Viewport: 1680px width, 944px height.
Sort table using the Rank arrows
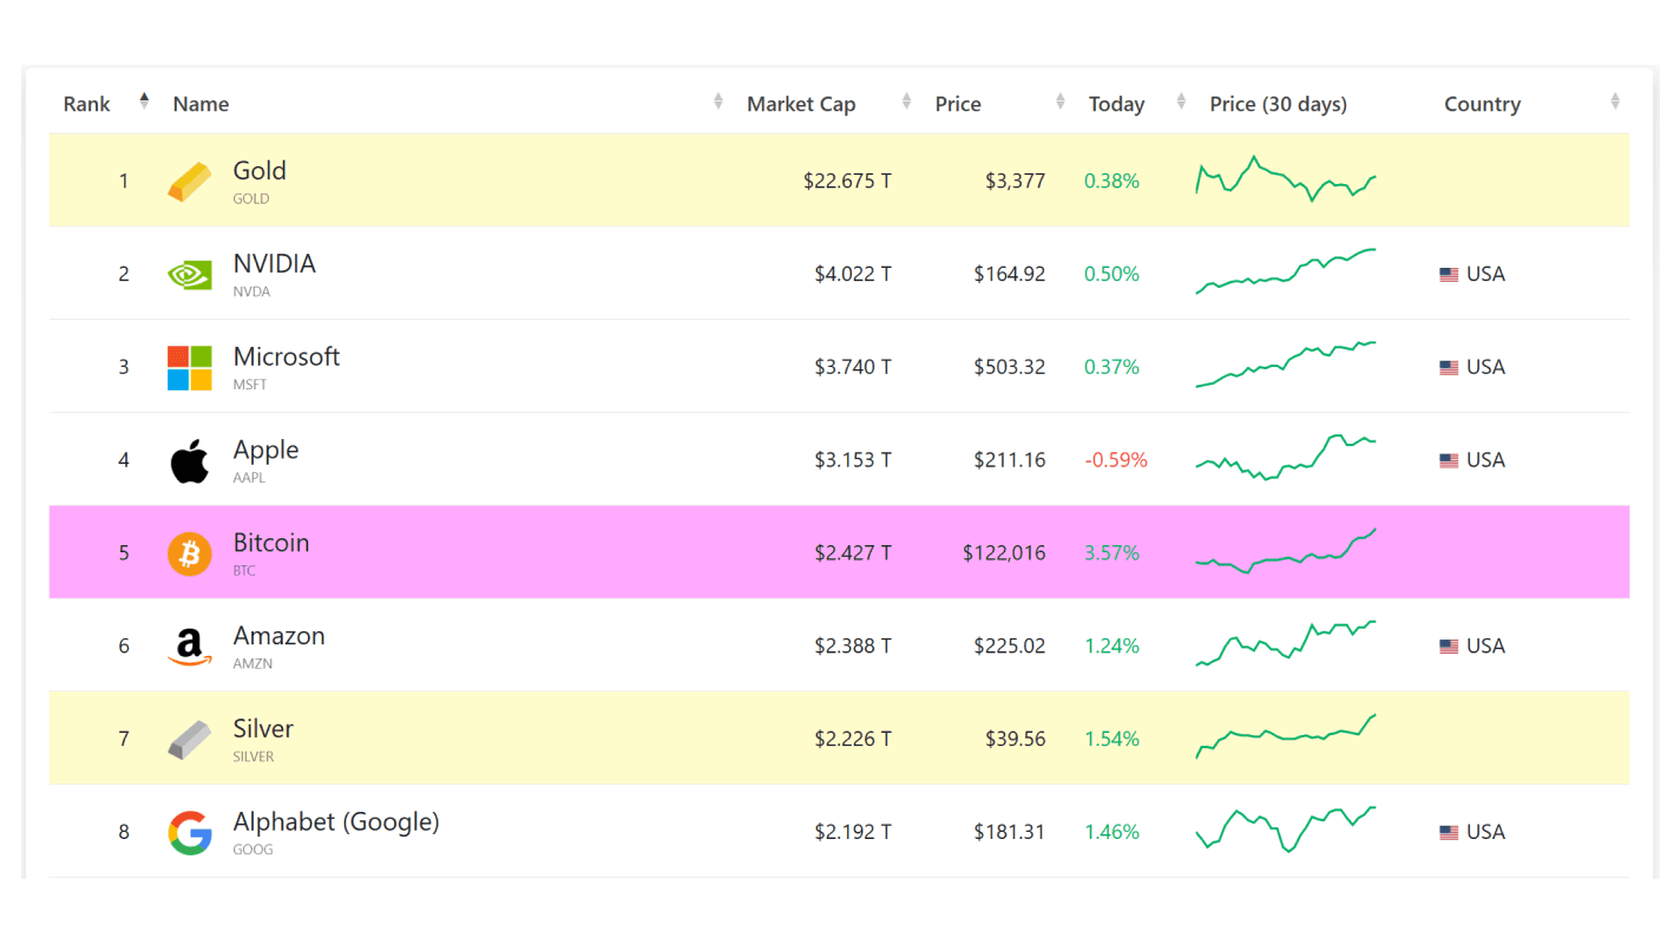(144, 101)
